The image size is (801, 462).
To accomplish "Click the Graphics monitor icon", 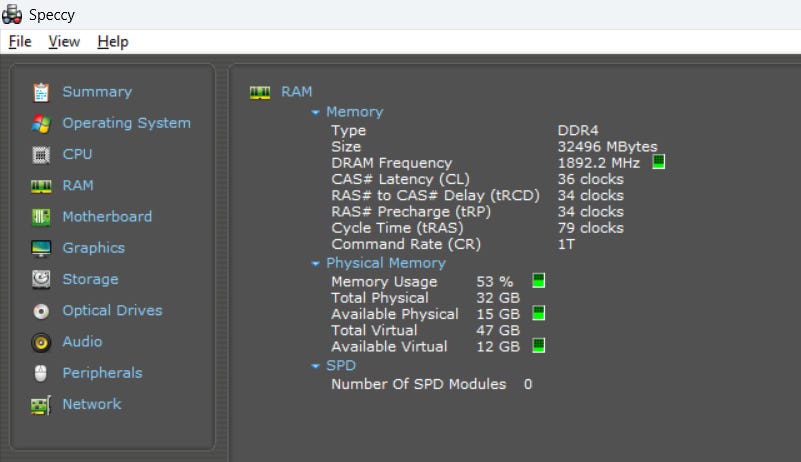I will point(41,248).
